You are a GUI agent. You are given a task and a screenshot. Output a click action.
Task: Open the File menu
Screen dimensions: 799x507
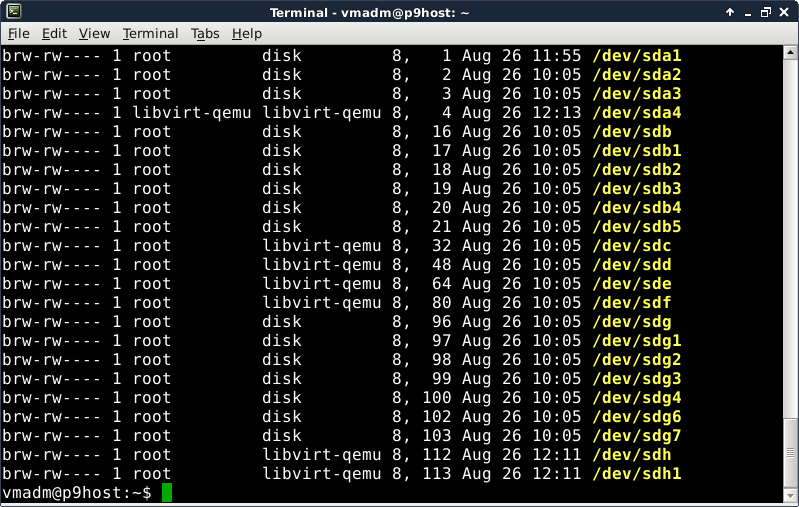[x=18, y=34]
